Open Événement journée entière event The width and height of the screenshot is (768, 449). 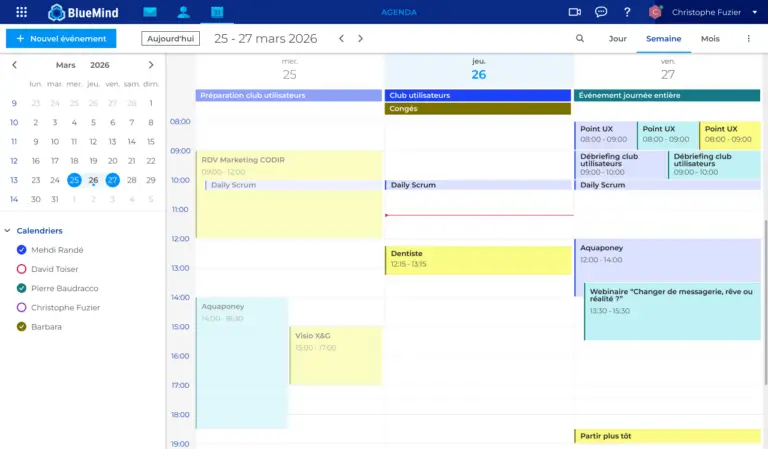tap(667, 95)
